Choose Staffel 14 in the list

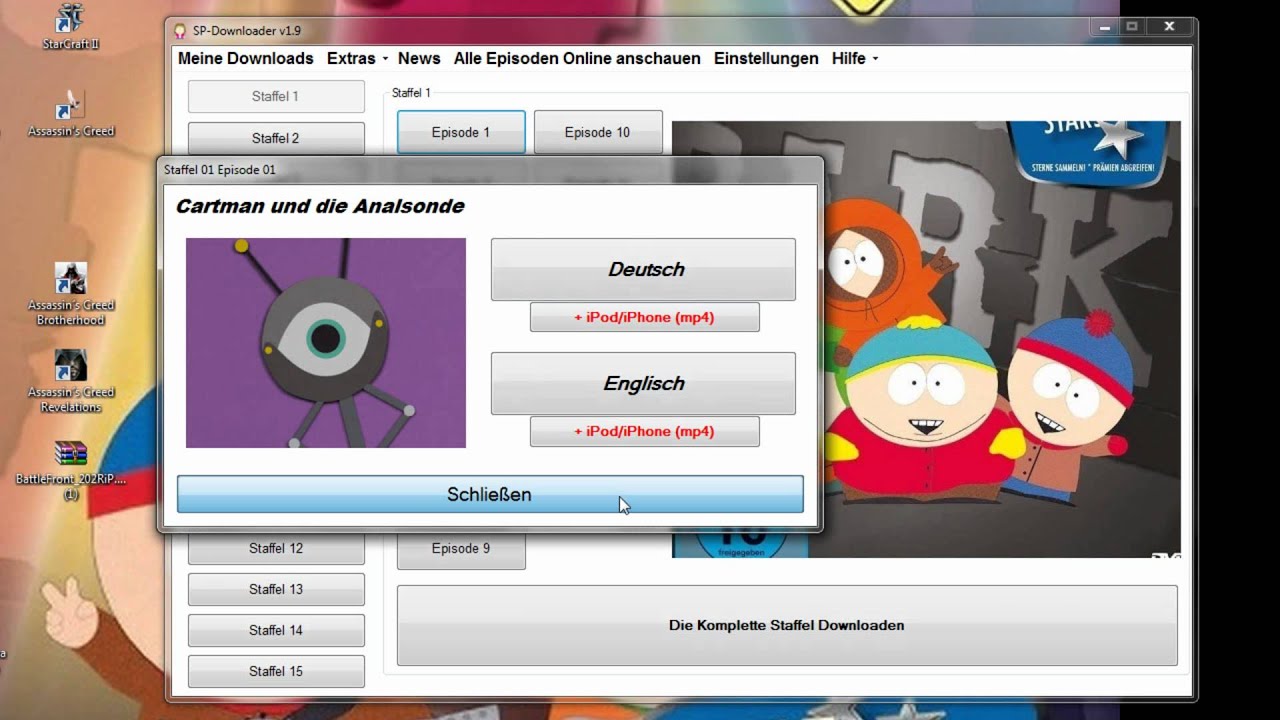(x=276, y=630)
